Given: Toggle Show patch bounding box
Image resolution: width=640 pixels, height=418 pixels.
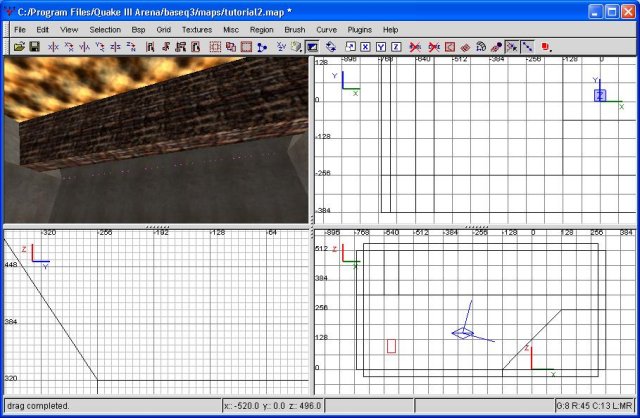Looking at the screenshot, I should (450, 47).
